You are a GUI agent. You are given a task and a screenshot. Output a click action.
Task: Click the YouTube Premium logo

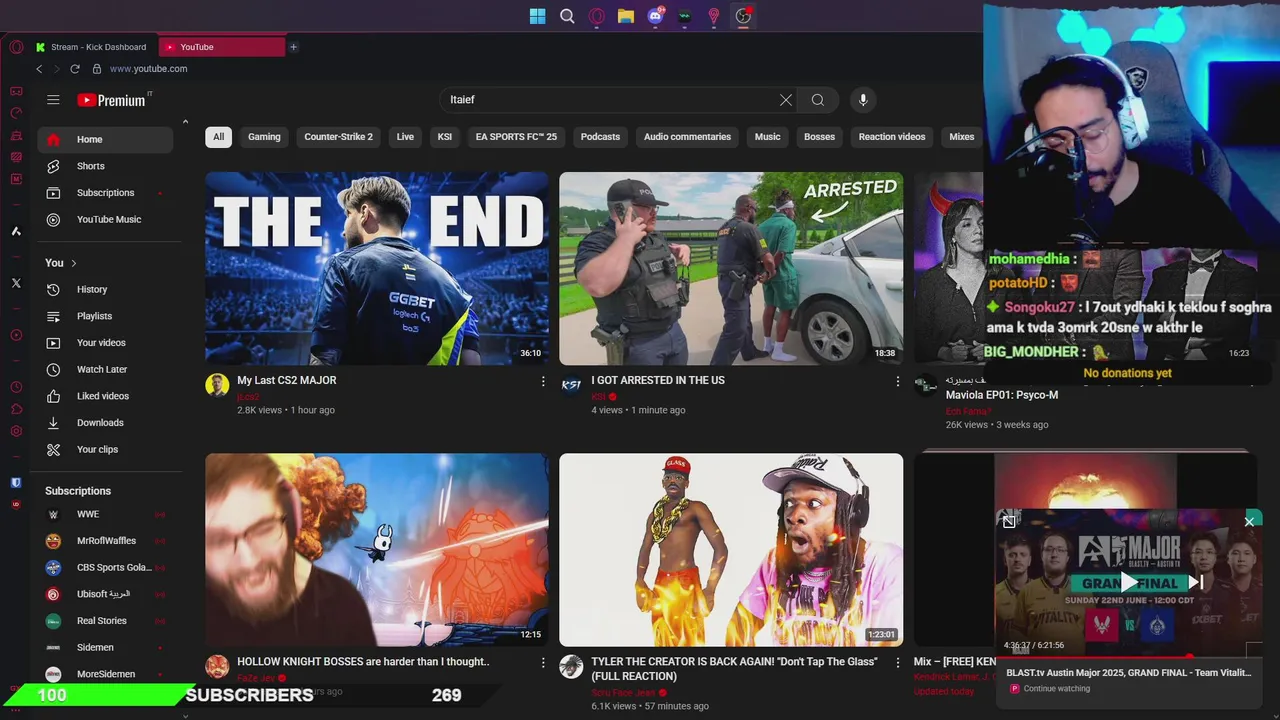coord(111,100)
